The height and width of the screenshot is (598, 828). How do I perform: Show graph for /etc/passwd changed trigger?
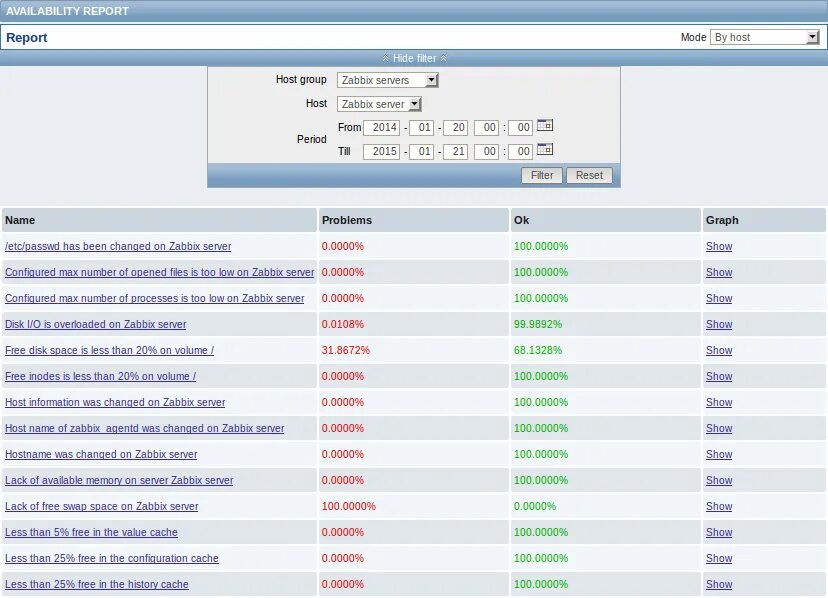[x=719, y=246]
